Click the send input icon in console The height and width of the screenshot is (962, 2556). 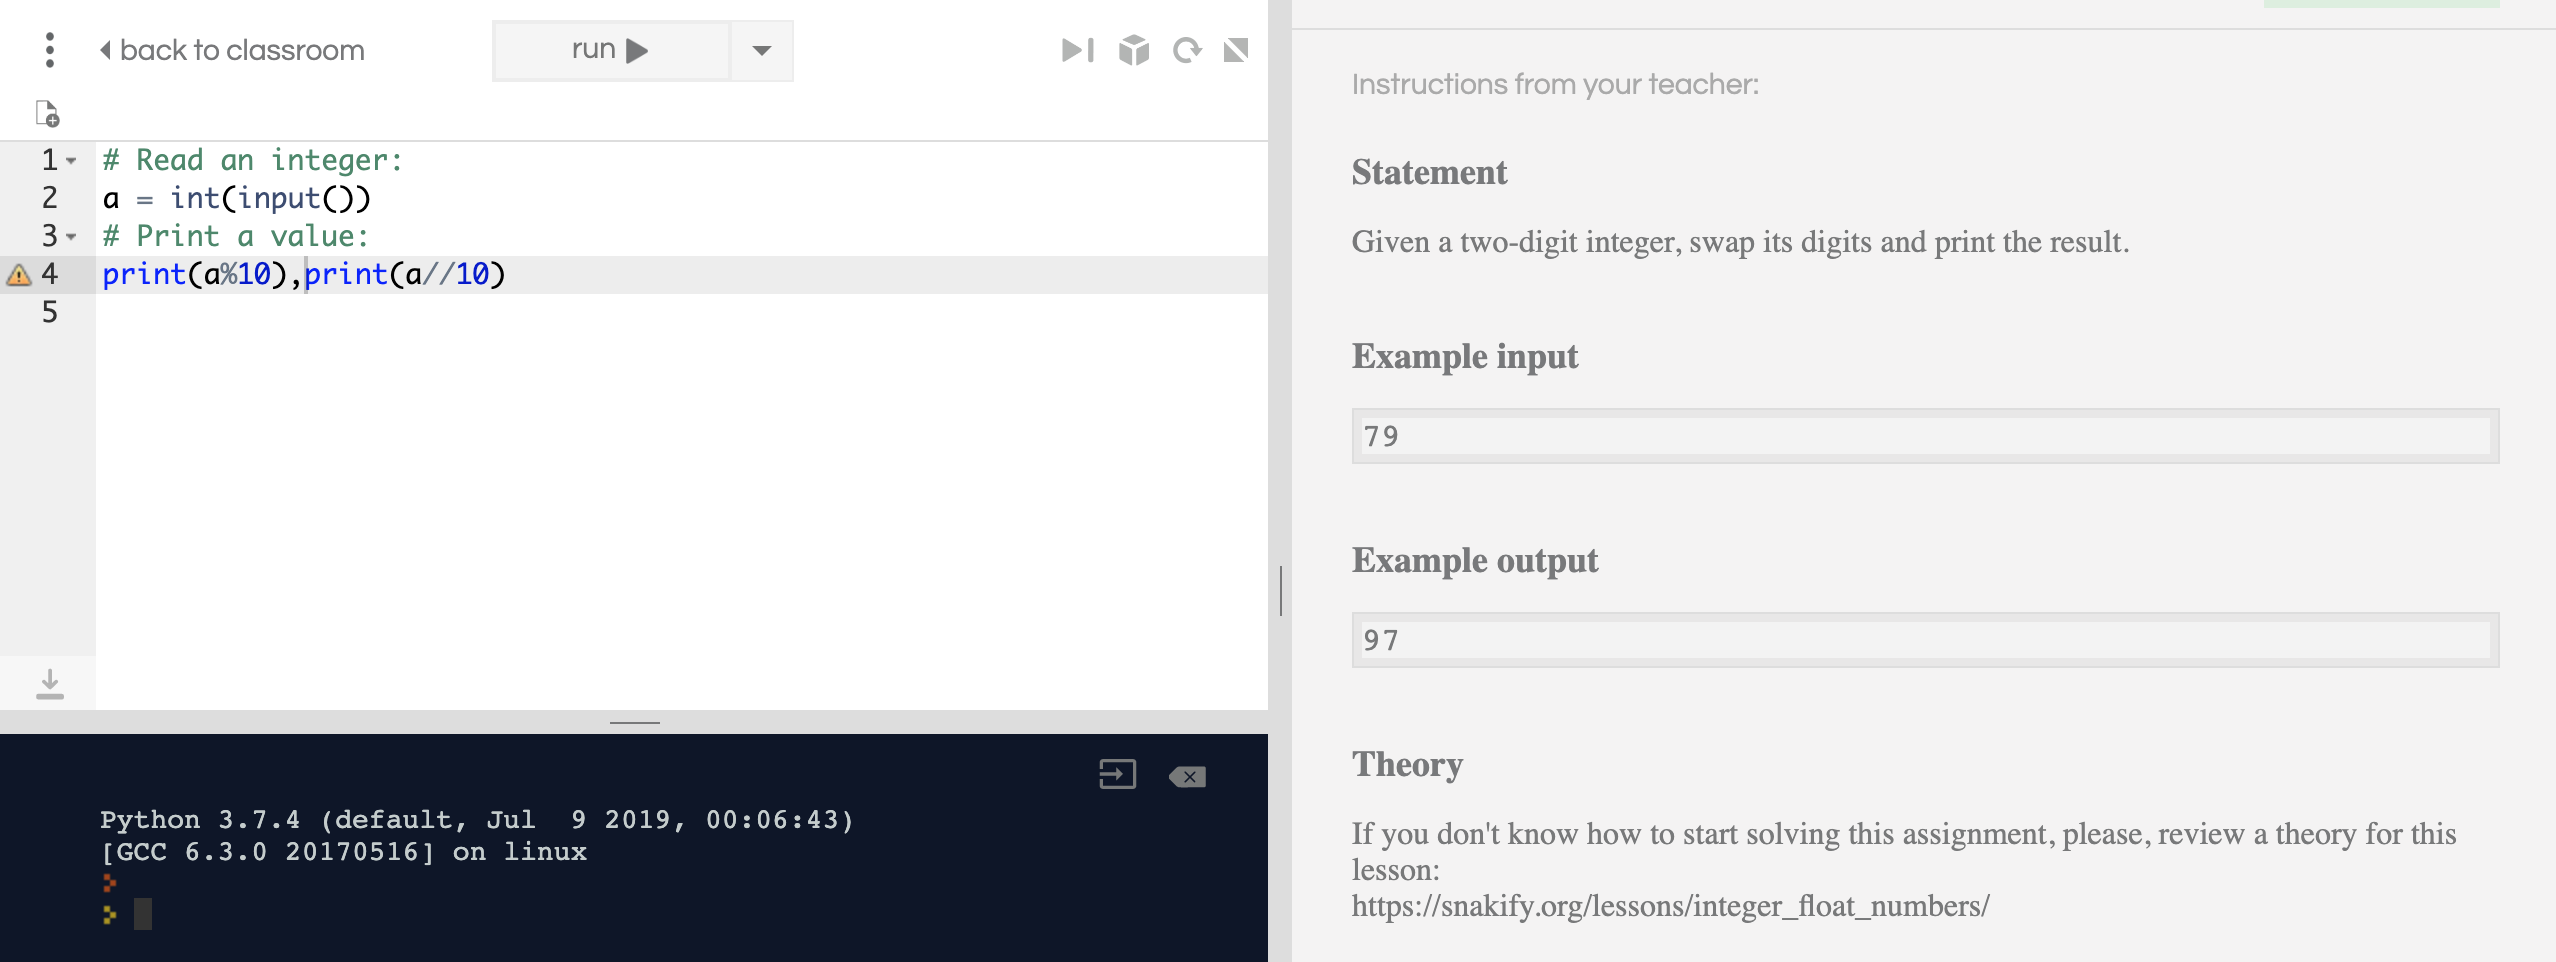point(1116,774)
